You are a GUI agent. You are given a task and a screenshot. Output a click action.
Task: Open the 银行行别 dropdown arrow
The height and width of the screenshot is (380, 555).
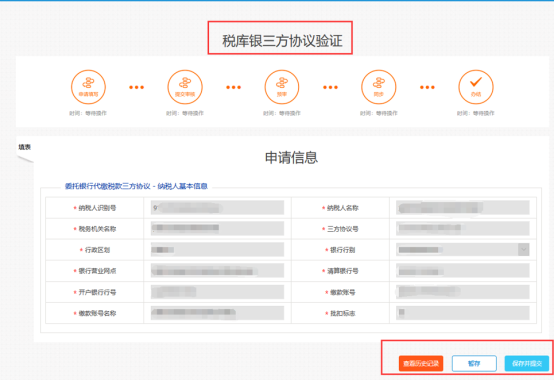click(x=523, y=250)
